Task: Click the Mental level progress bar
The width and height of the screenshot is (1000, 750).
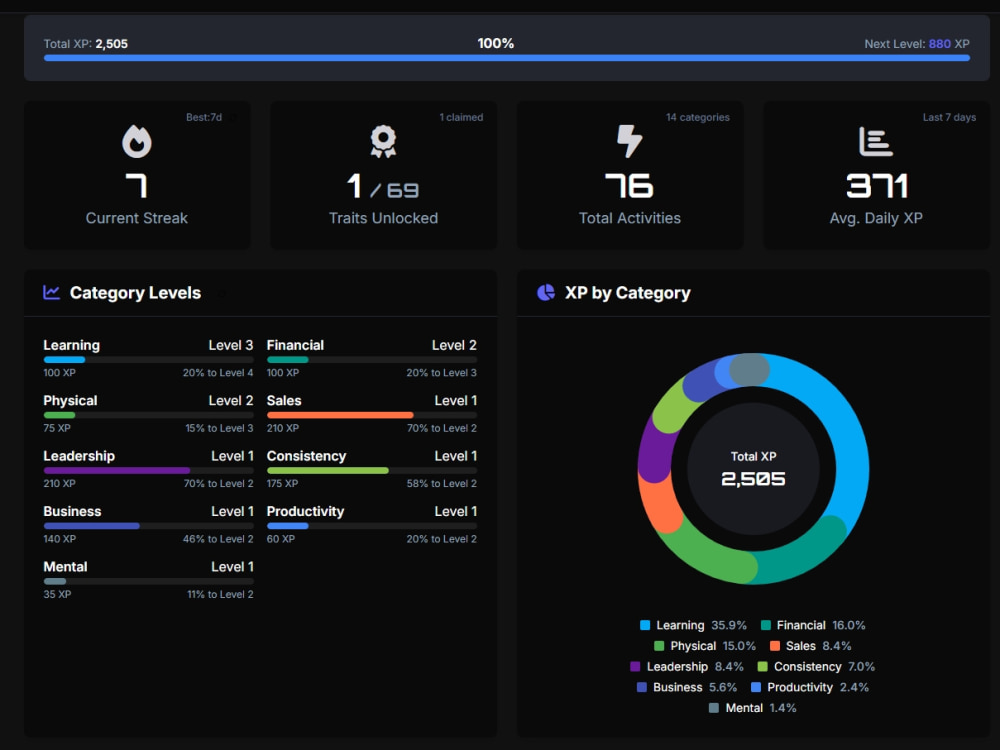Action: click(x=149, y=582)
